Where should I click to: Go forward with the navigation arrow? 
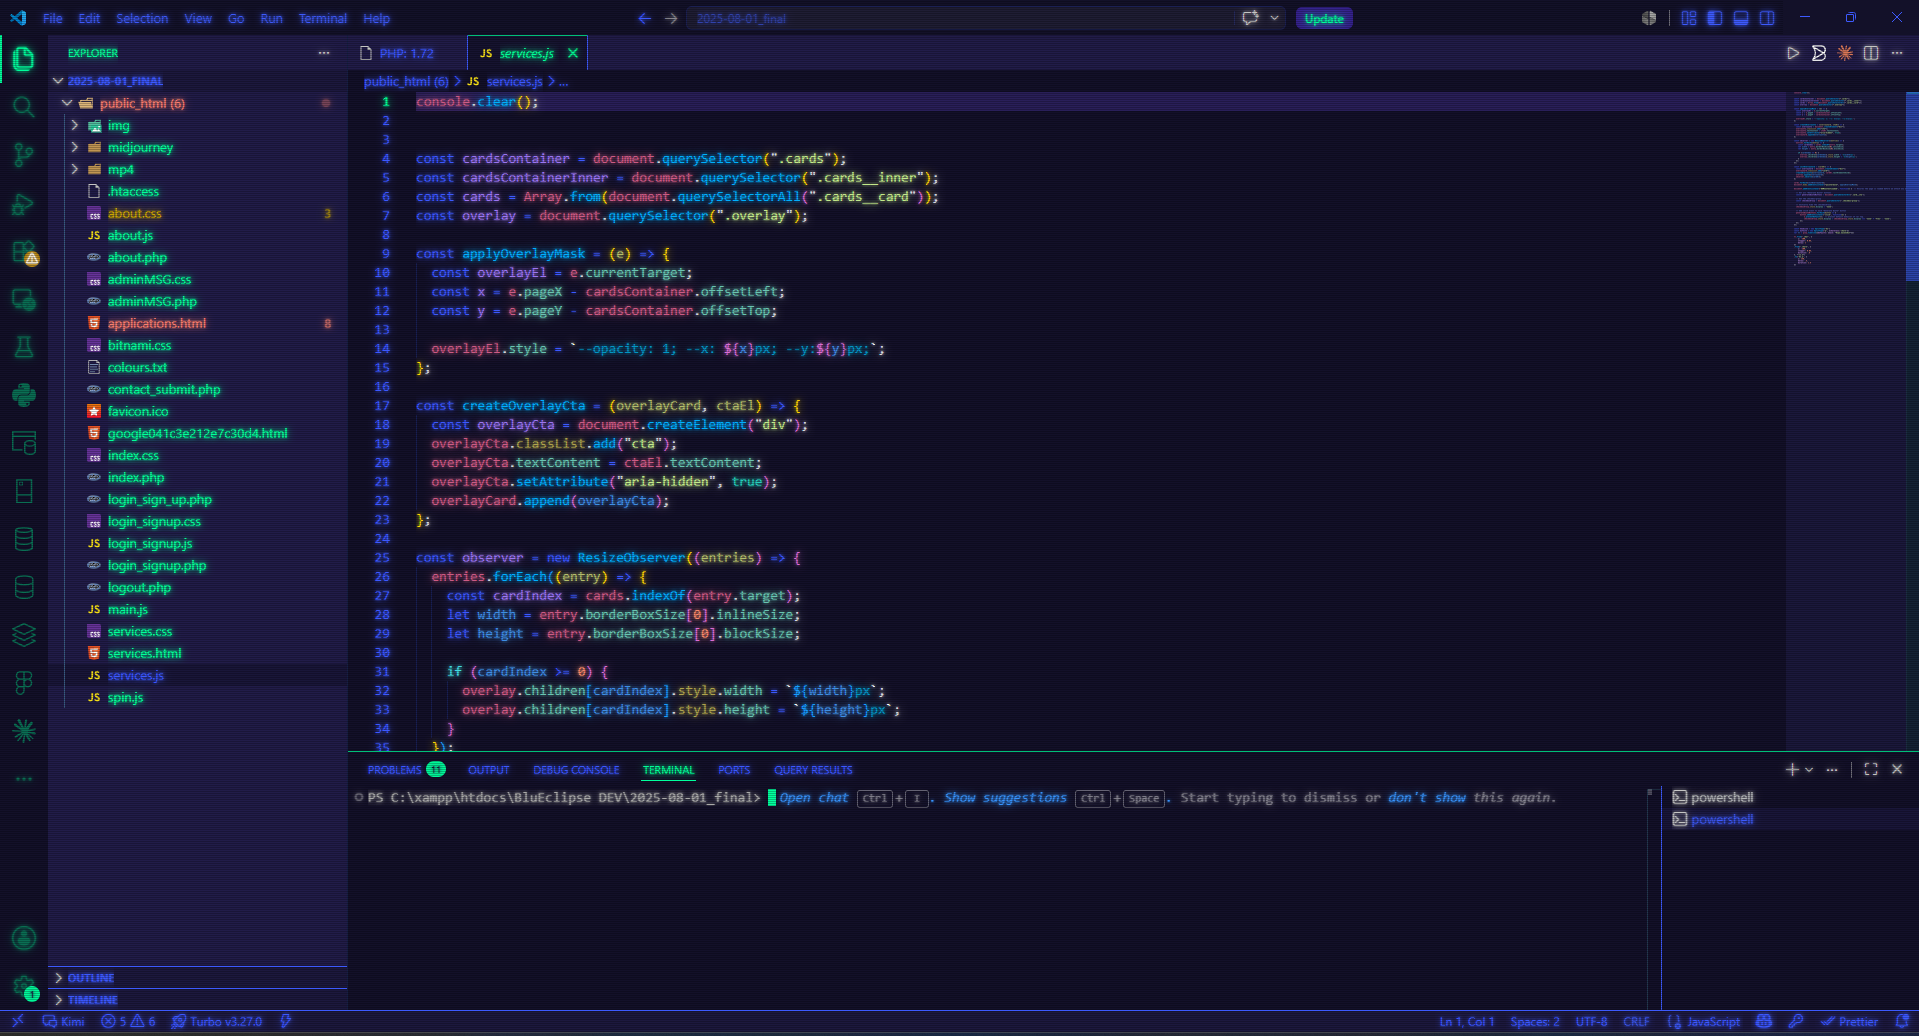[x=671, y=18]
